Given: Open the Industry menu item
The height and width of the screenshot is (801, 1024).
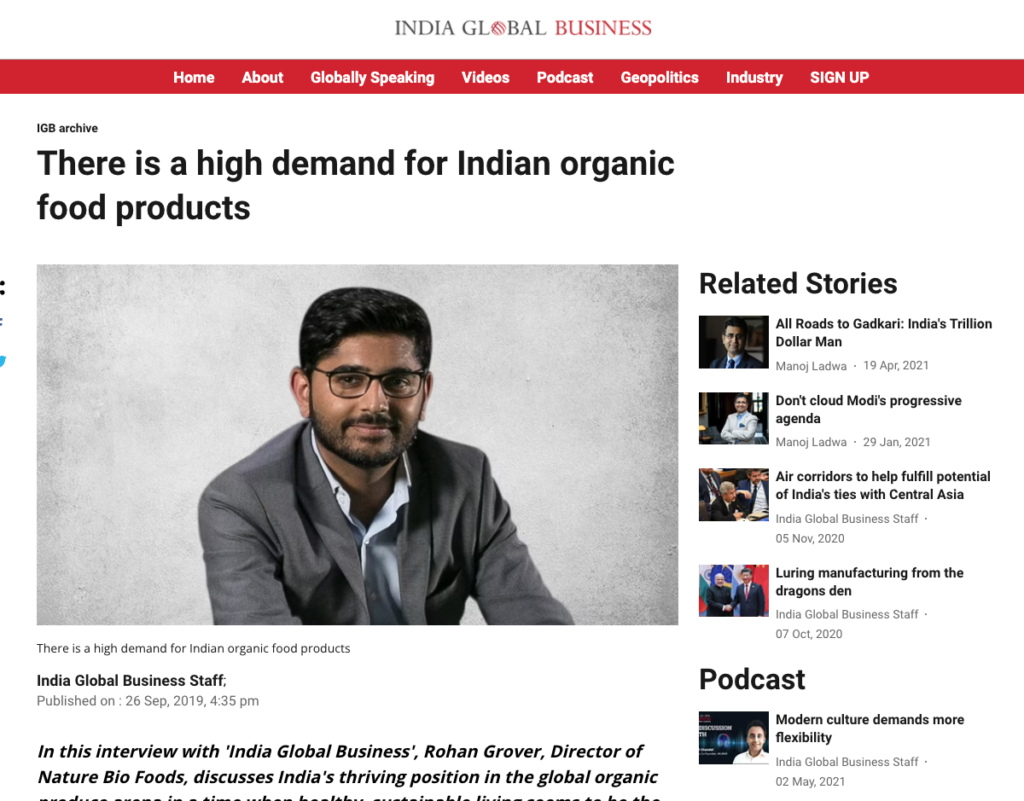Looking at the screenshot, I should (x=754, y=77).
